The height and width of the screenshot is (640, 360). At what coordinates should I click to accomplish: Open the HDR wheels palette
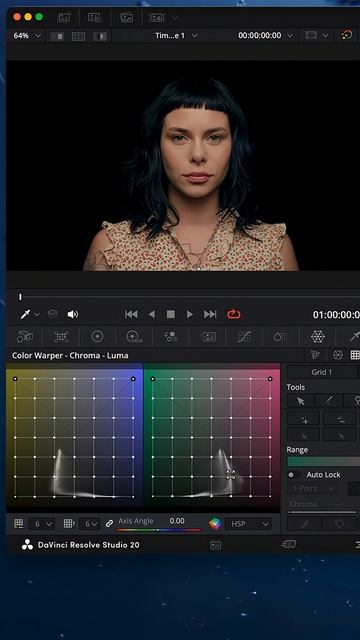(x=134, y=337)
